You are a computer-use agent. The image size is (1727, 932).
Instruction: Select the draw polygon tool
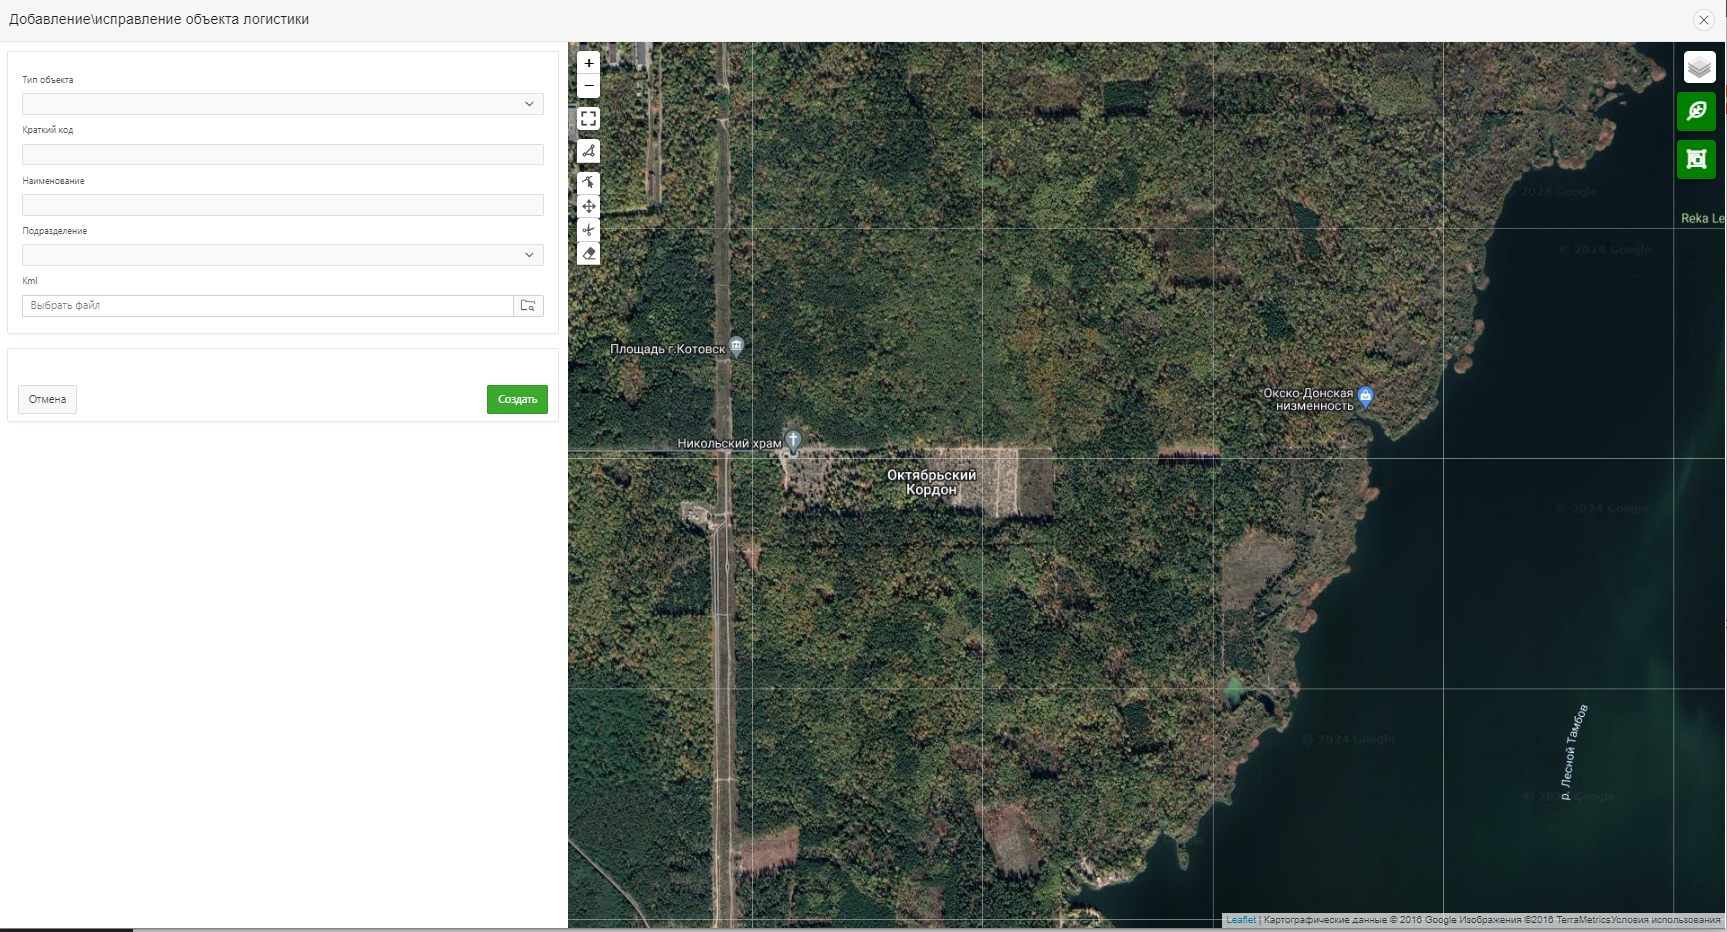point(589,151)
